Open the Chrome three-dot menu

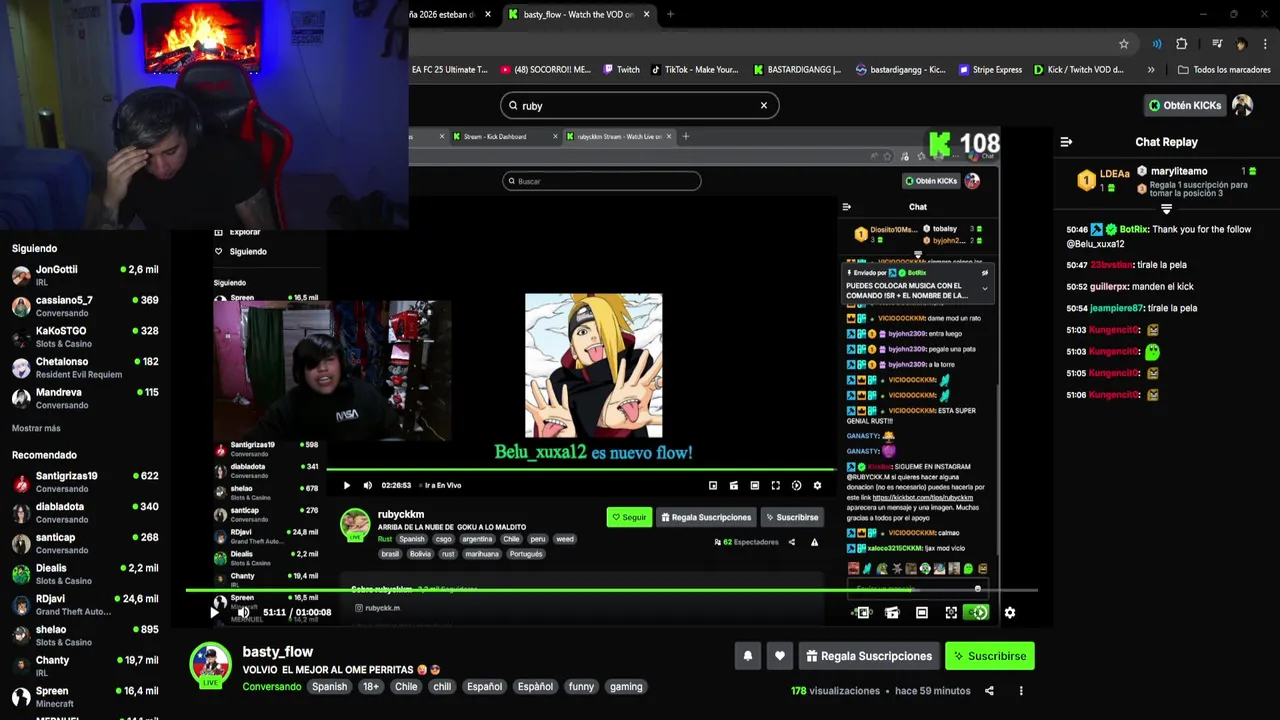click(x=1266, y=44)
